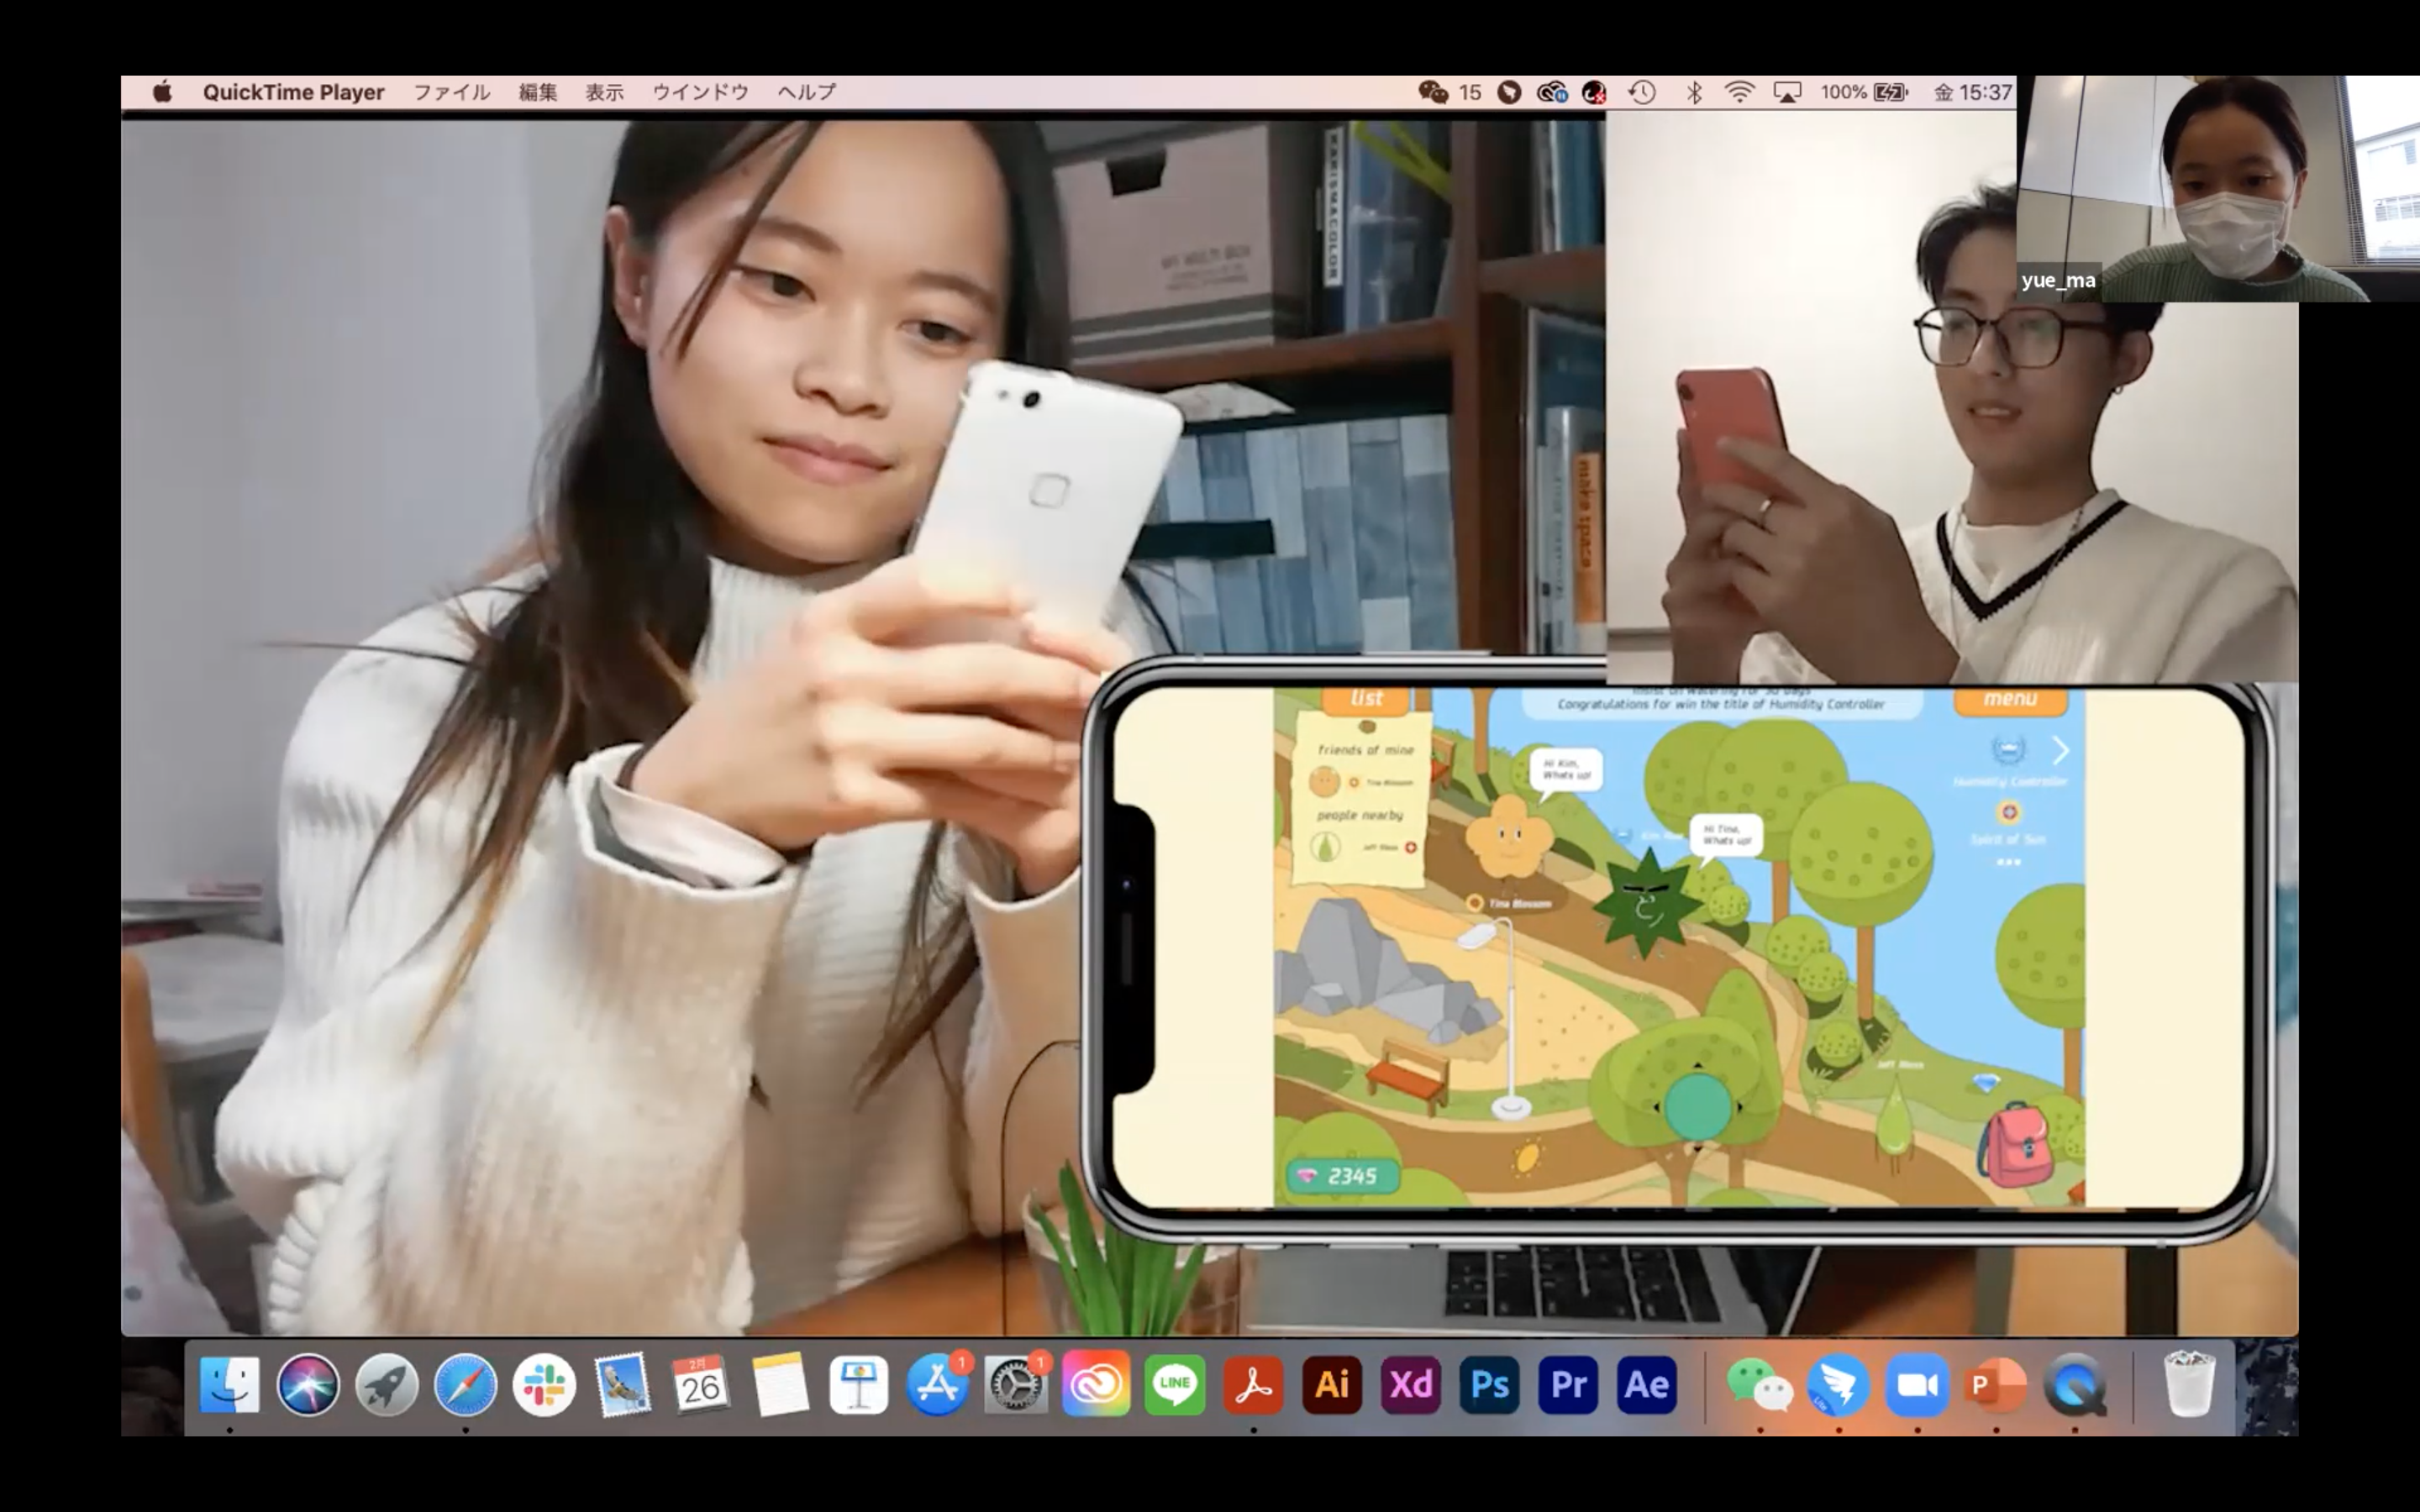The image size is (2420, 1512).
Task: Open Zoom from the Dock
Action: (x=1917, y=1384)
